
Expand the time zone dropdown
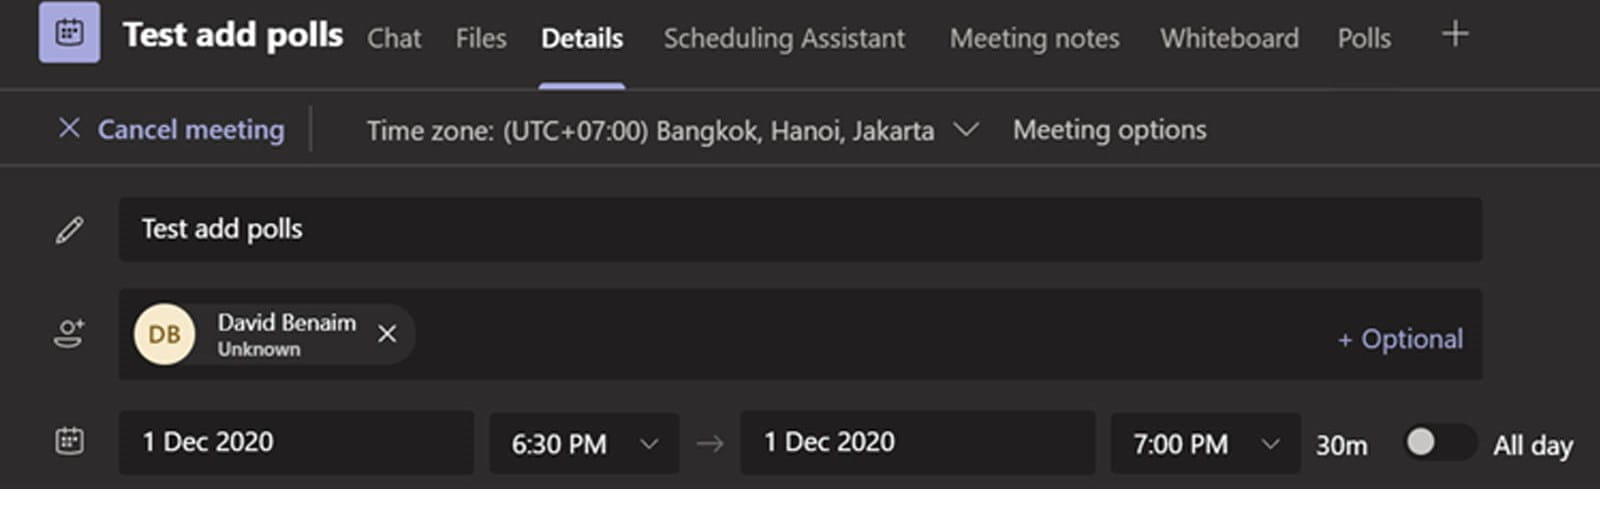pyautogui.click(x=965, y=130)
